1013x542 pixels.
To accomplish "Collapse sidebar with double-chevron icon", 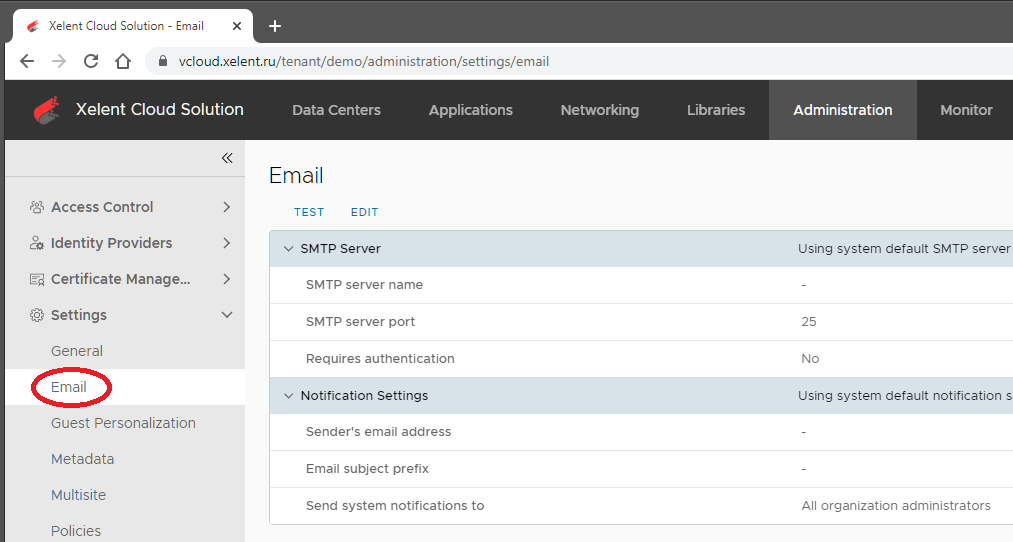I will coord(227,158).
